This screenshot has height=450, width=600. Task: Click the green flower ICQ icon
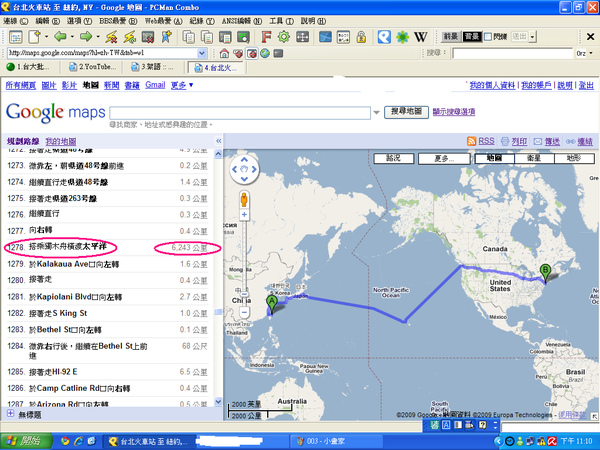click(402, 37)
